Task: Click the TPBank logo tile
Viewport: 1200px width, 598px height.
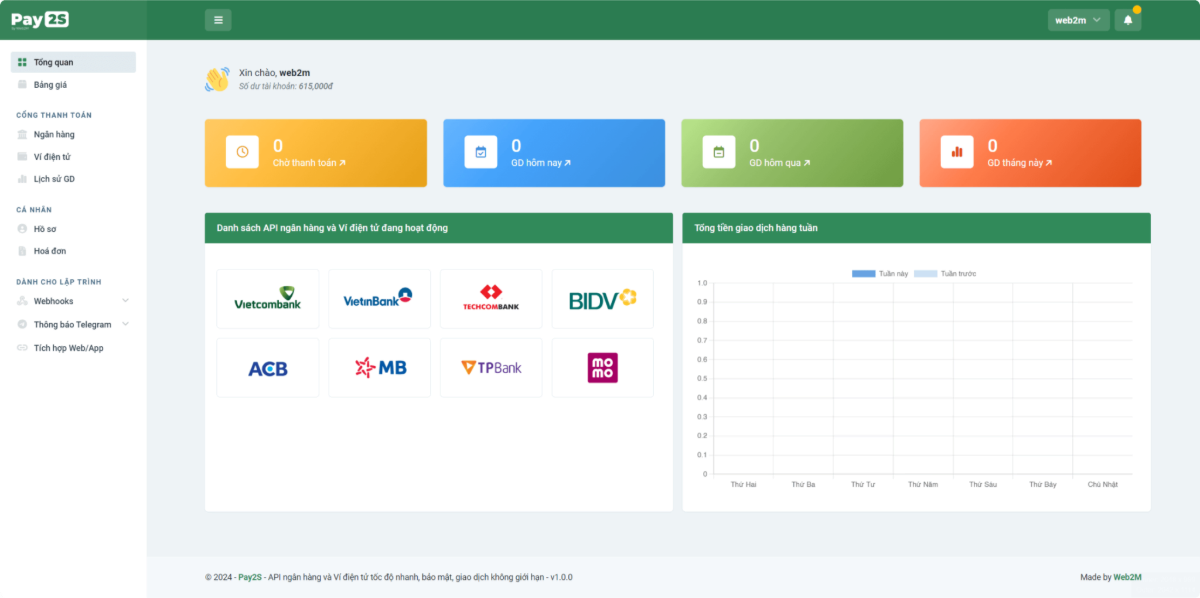Action: tap(491, 368)
